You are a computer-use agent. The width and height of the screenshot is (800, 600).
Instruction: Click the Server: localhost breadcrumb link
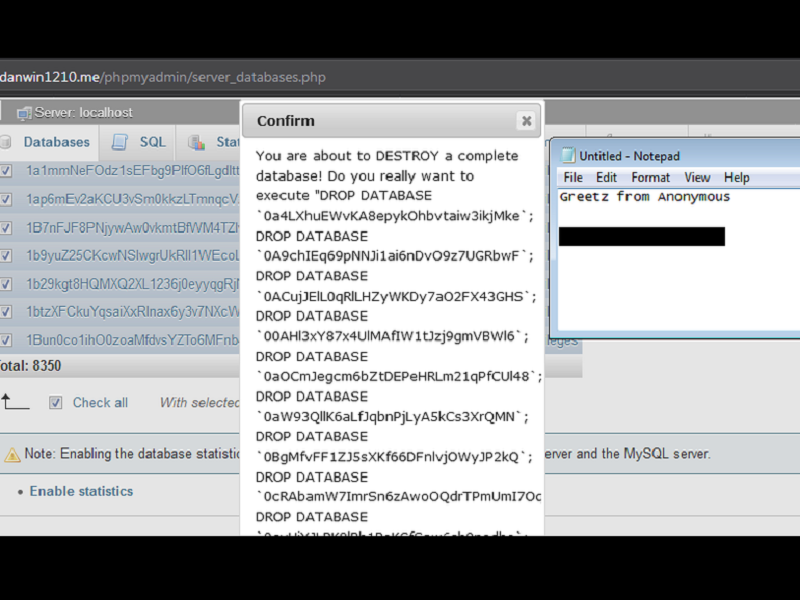(84, 113)
